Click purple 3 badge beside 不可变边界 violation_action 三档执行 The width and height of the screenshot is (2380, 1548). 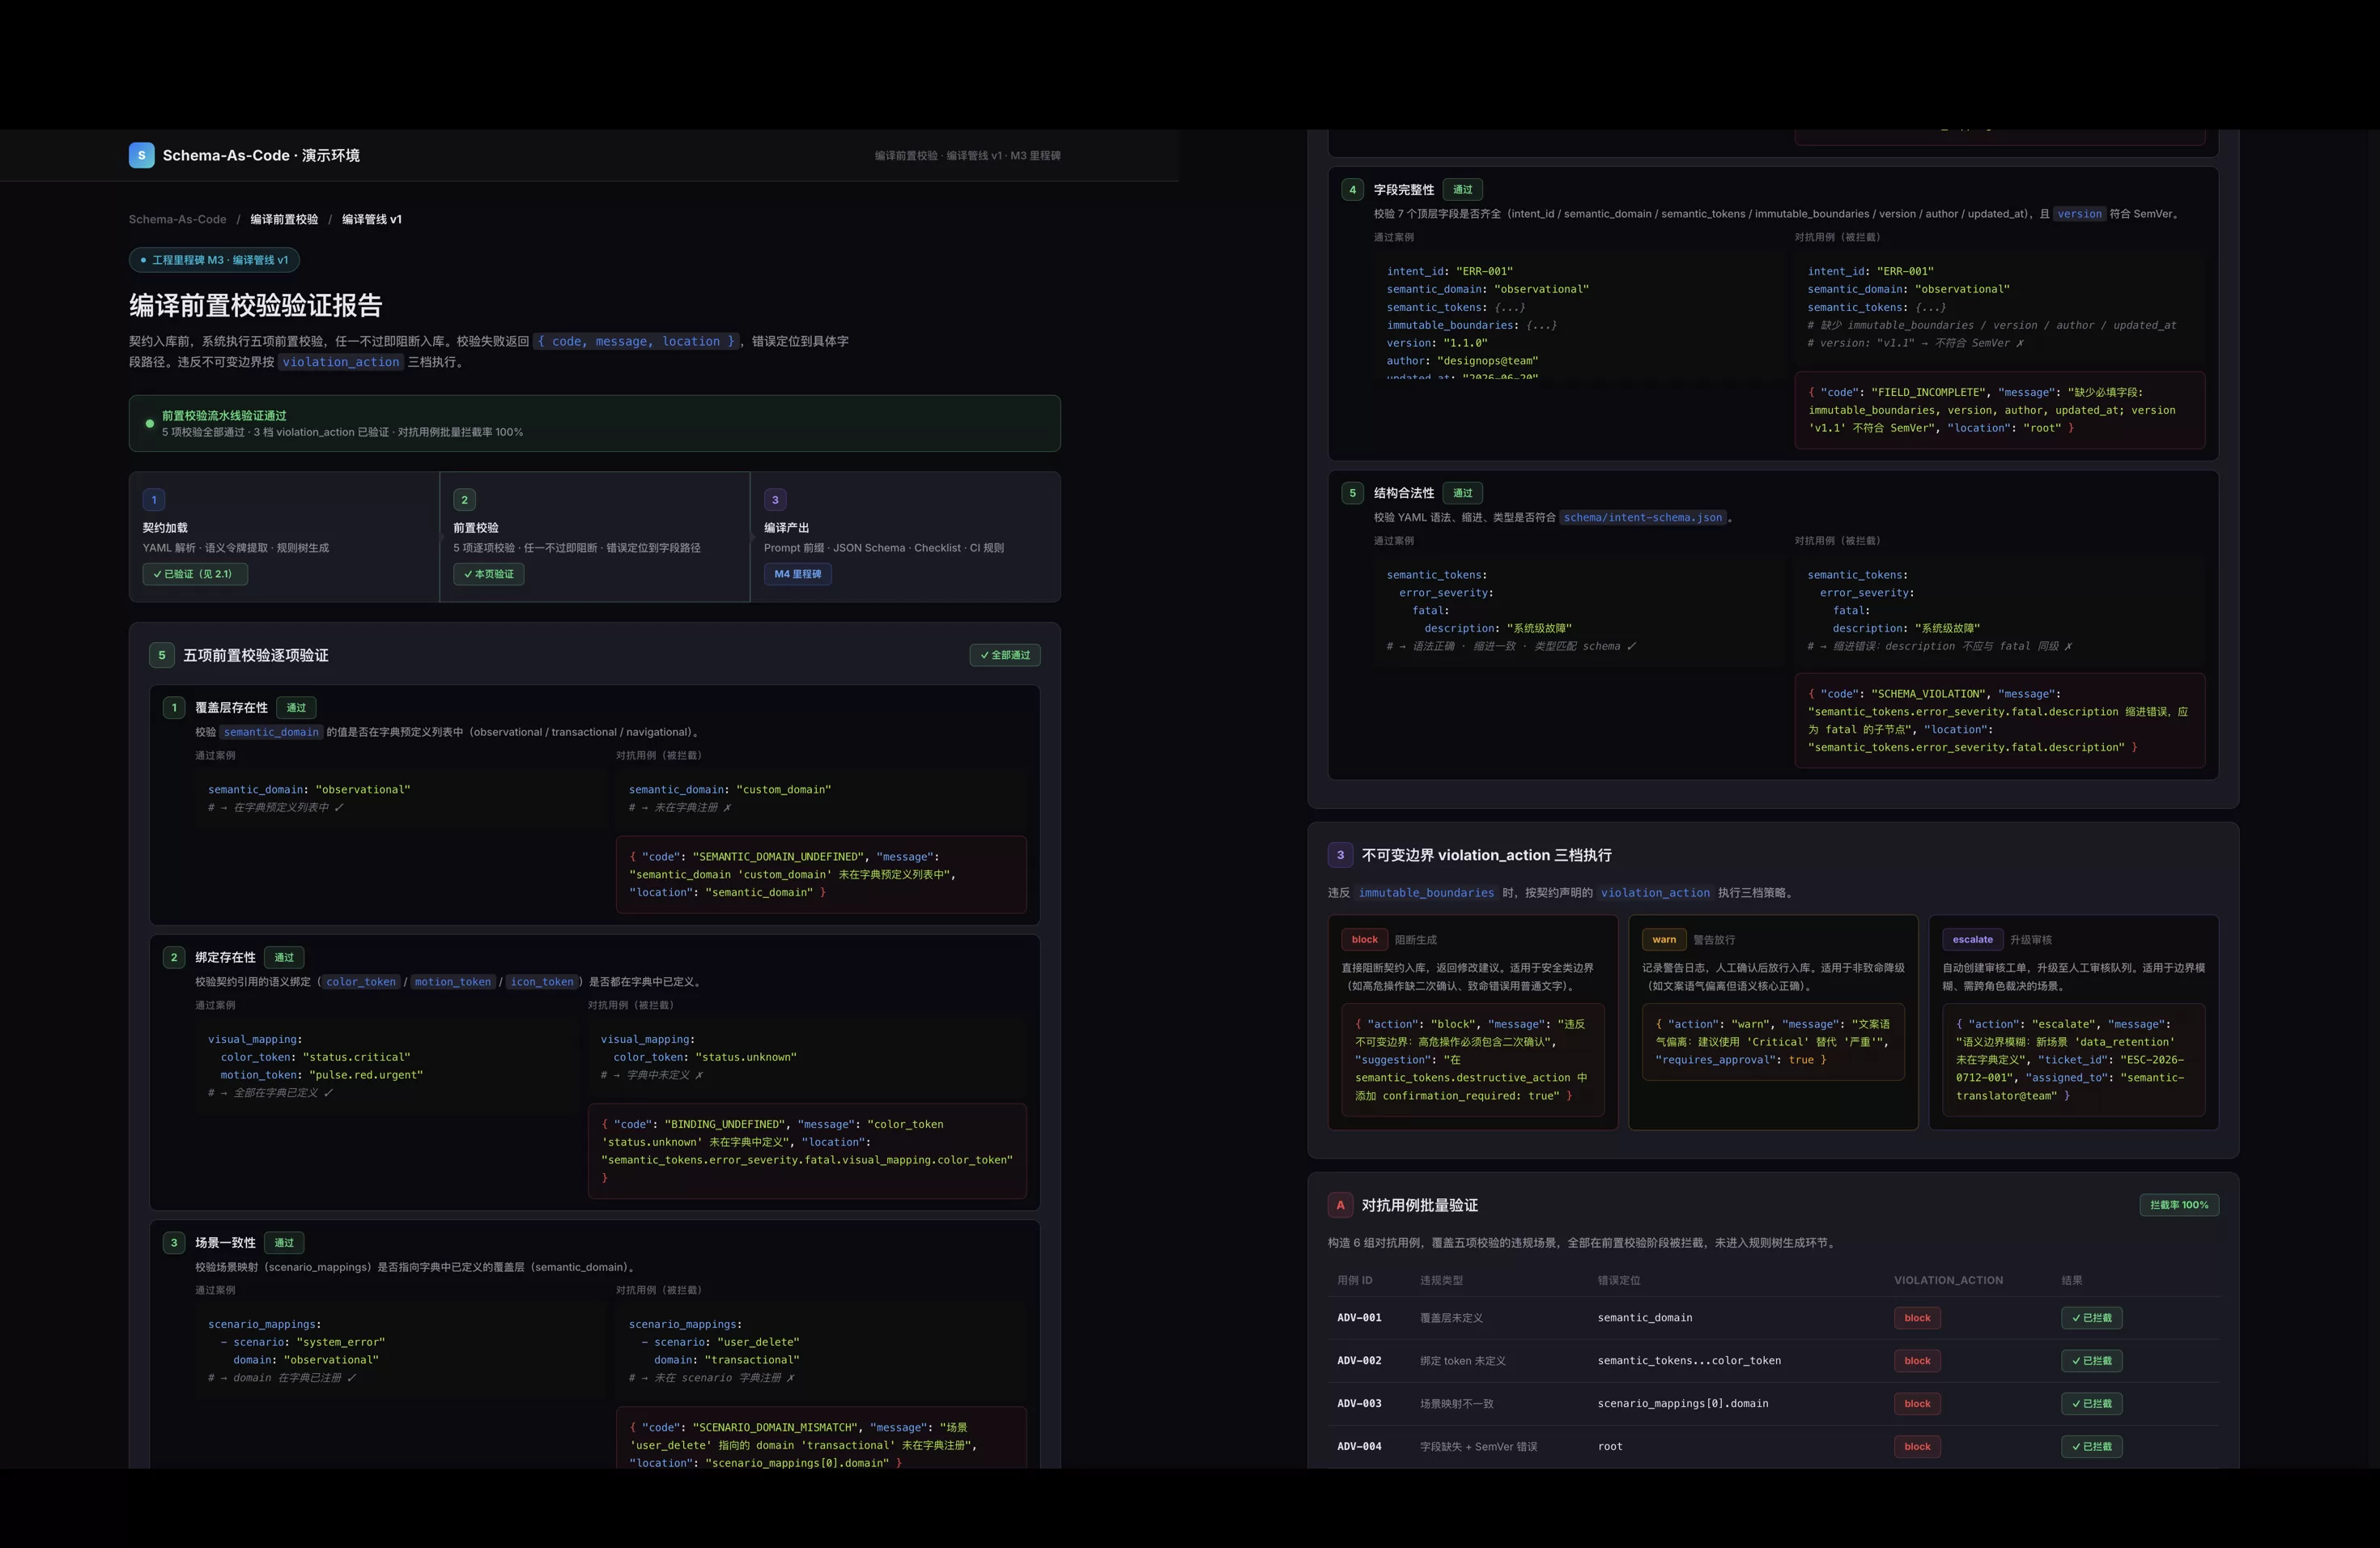click(1340, 855)
